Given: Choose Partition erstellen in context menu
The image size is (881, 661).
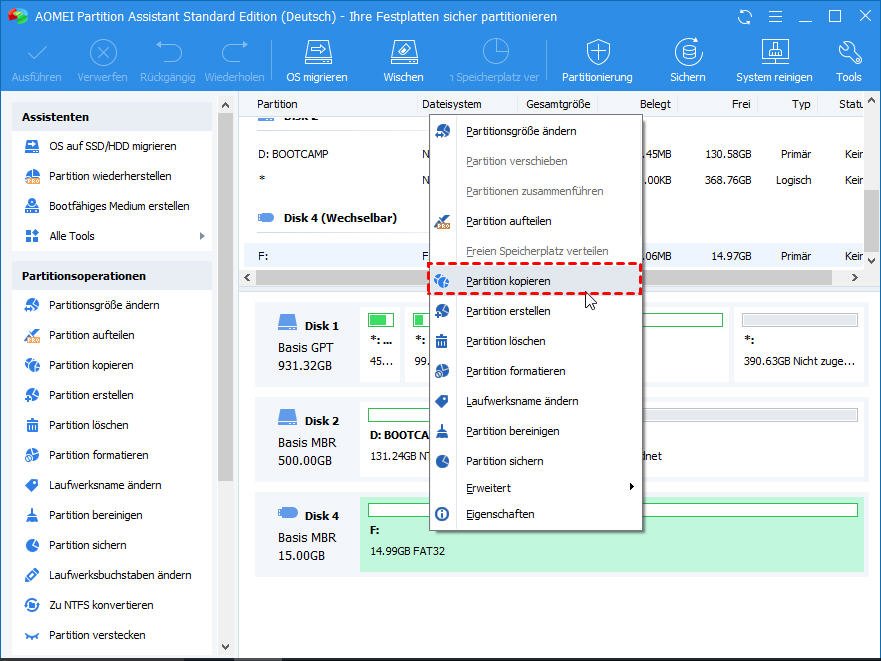Looking at the screenshot, I should pos(535,311).
